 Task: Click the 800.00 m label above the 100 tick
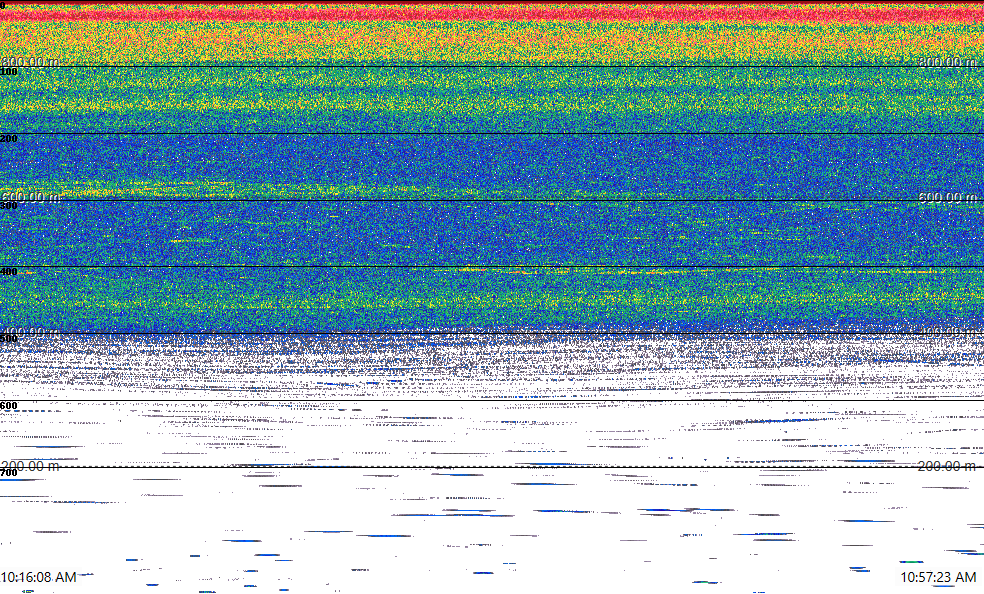click(x=31, y=61)
